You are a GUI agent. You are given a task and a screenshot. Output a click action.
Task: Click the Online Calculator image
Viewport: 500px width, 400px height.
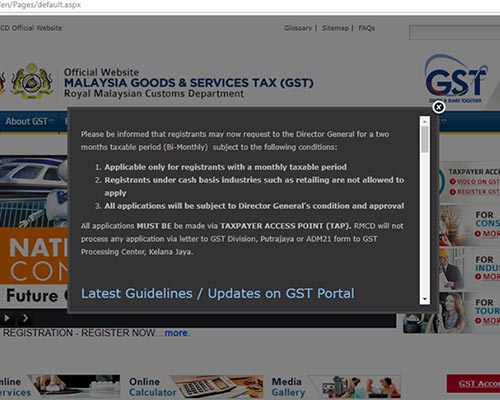tap(217, 387)
